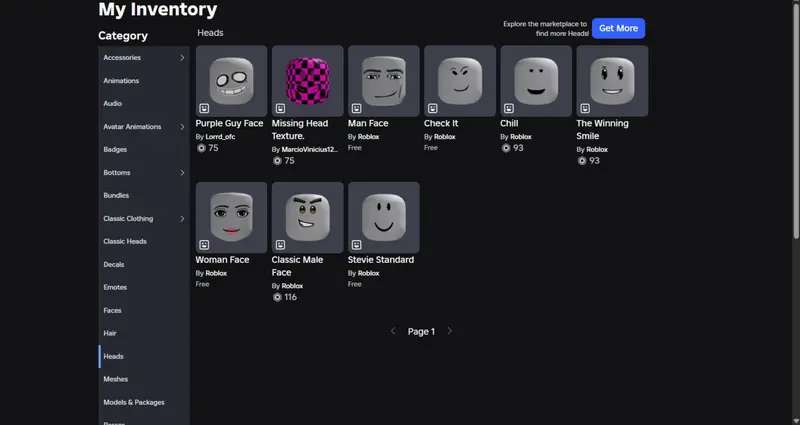Click the Purple Guy Face thumbnail image
Screen dimensions: 800x425
click(231, 81)
